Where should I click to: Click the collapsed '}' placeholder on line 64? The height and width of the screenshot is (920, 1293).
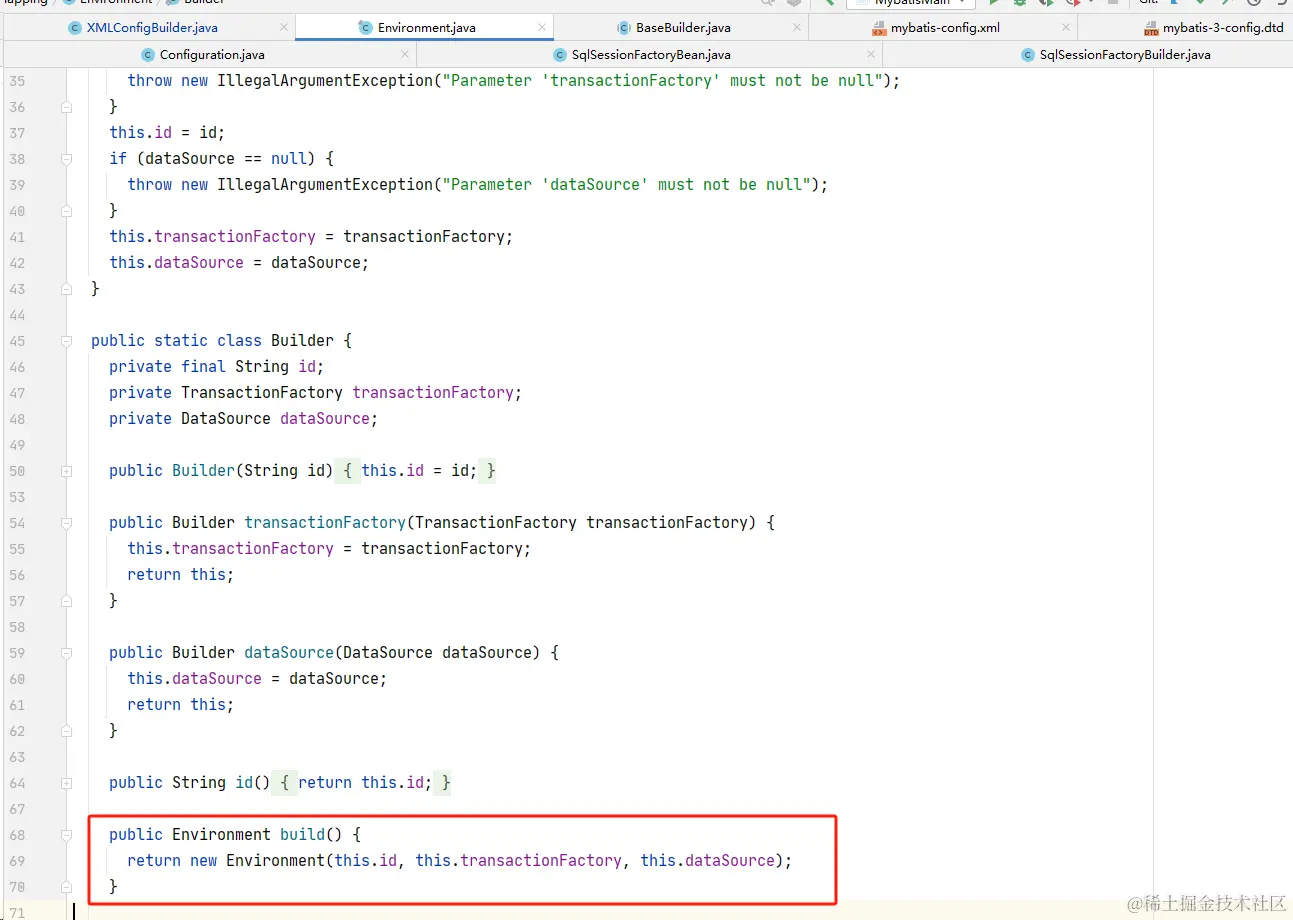[442, 782]
